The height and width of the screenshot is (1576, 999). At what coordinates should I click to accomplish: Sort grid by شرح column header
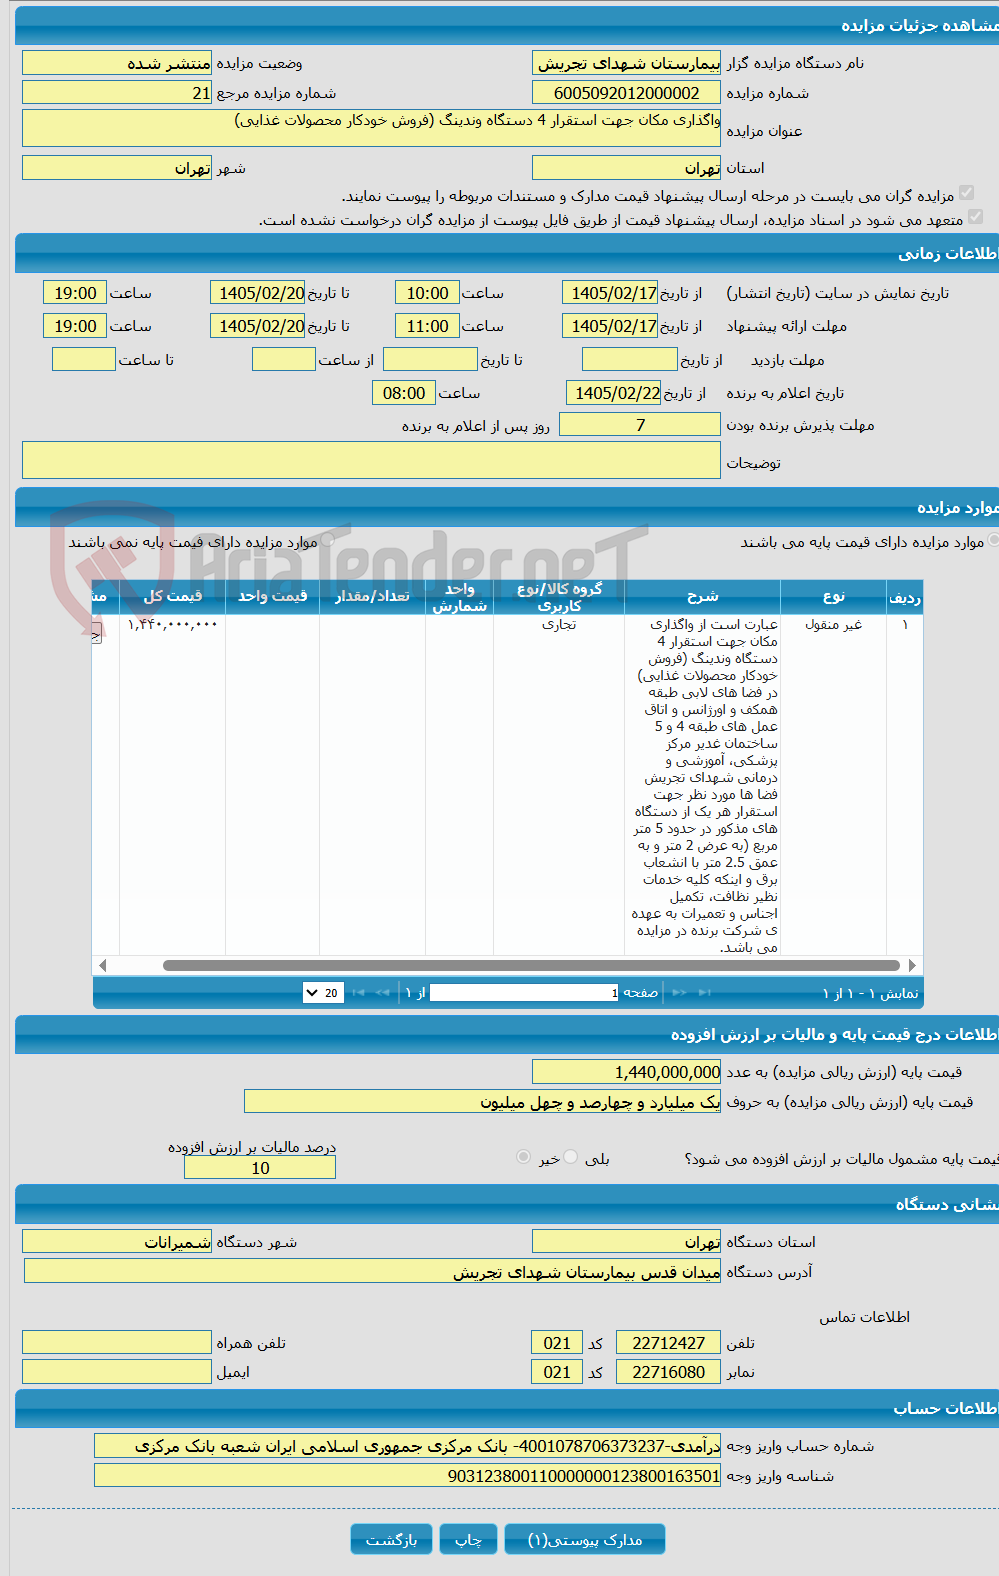702,596
